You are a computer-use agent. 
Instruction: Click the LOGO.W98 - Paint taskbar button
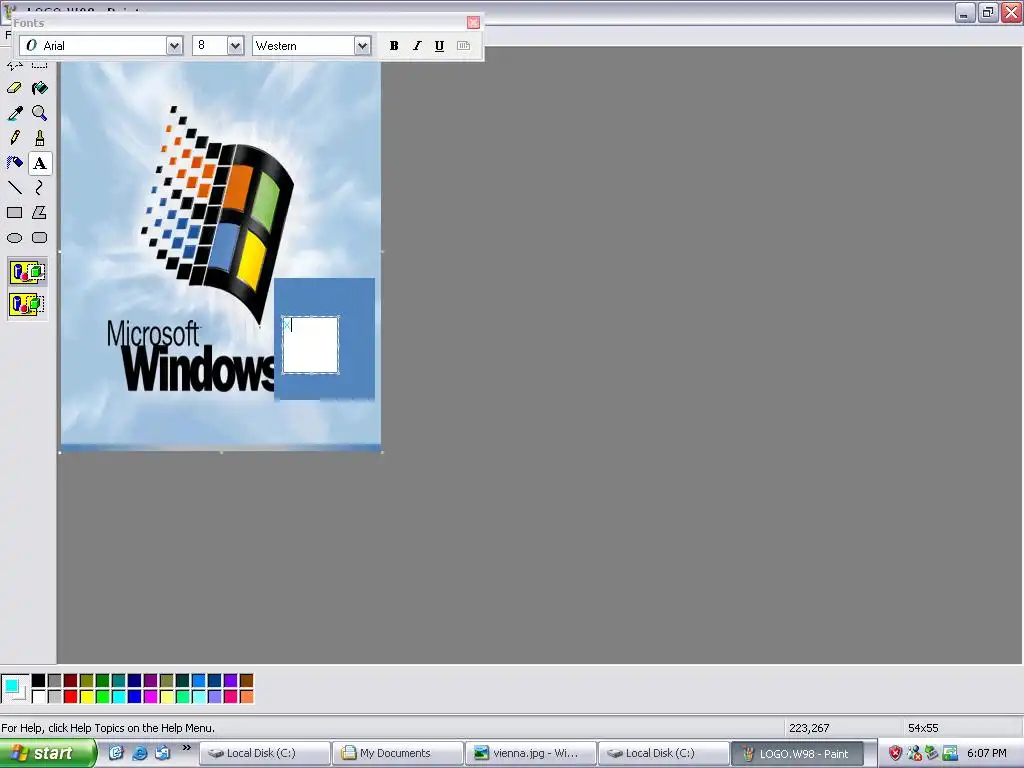[x=797, y=753]
